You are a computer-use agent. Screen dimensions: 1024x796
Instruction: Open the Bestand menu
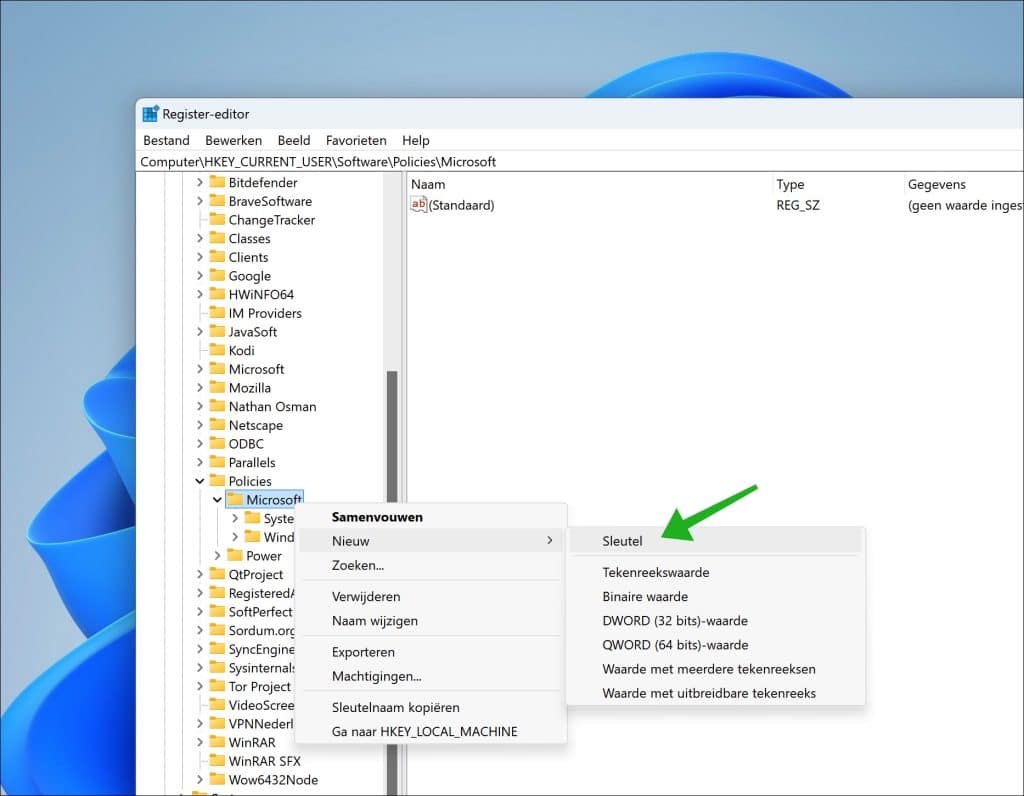167,140
